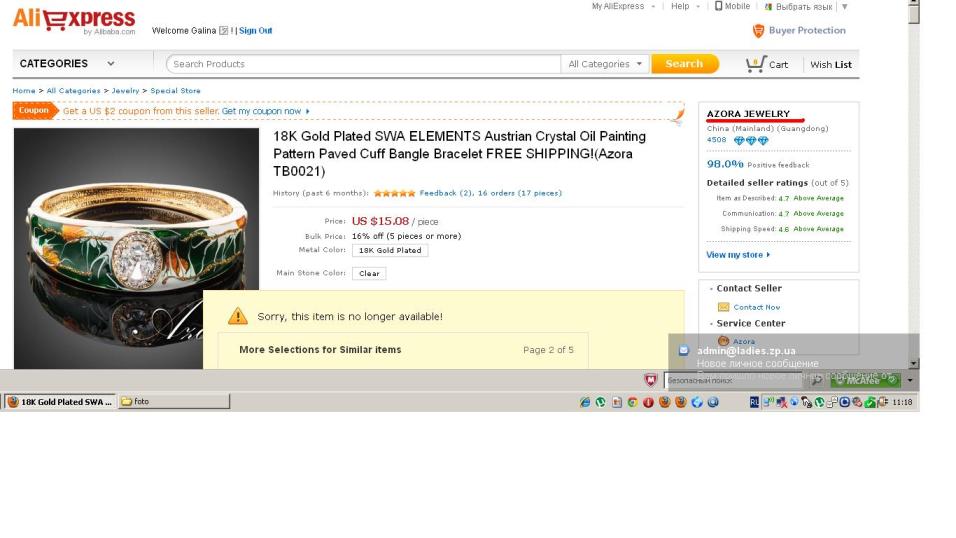Click the Contact Now envelope icon

point(723,307)
